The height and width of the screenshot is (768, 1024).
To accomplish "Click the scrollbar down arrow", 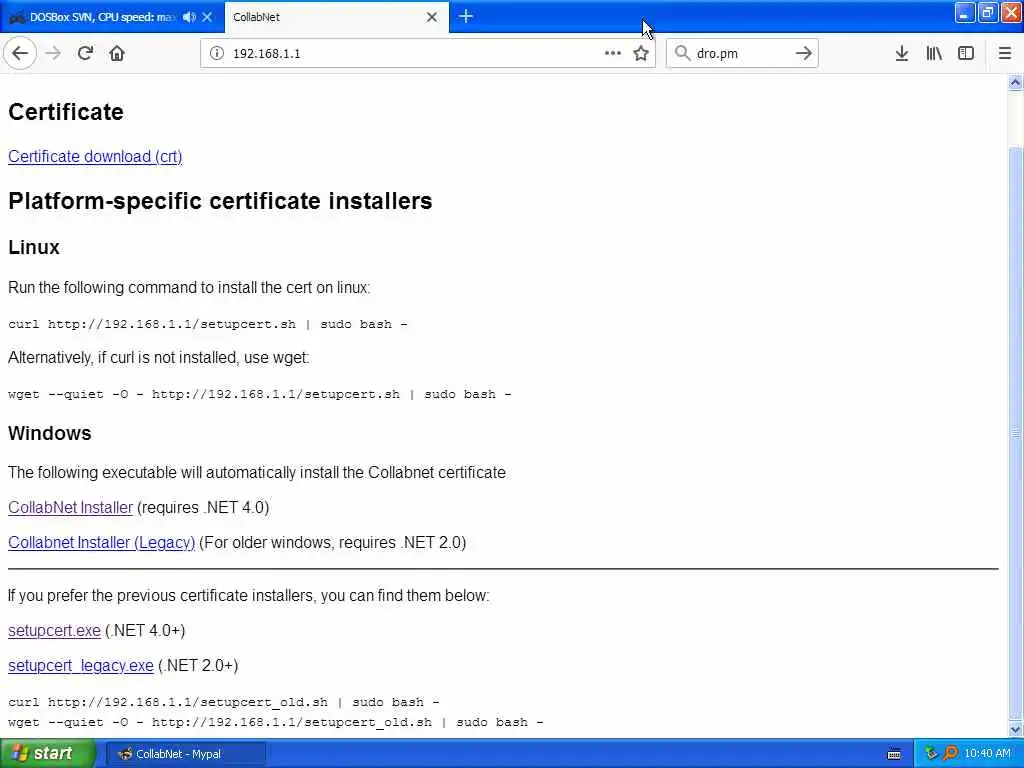I will (x=1016, y=729).
